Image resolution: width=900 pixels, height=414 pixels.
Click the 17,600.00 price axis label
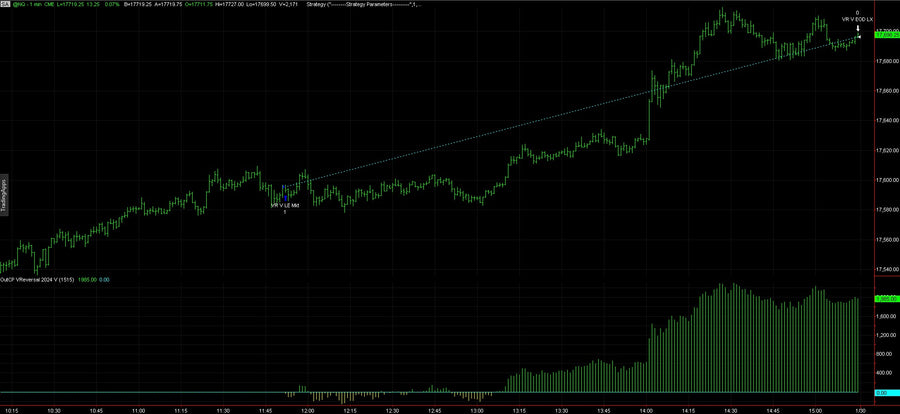coord(886,180)
